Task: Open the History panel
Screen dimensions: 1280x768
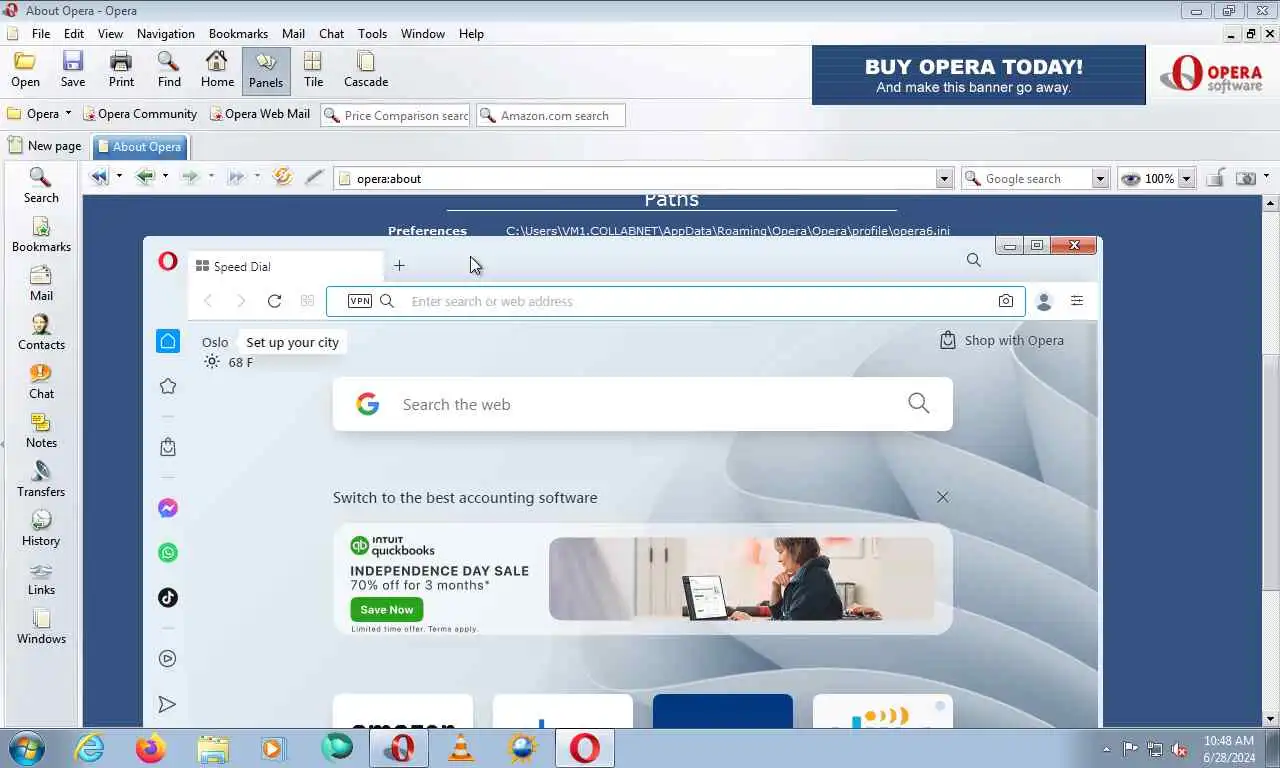Action: click(x=41, y=529)
